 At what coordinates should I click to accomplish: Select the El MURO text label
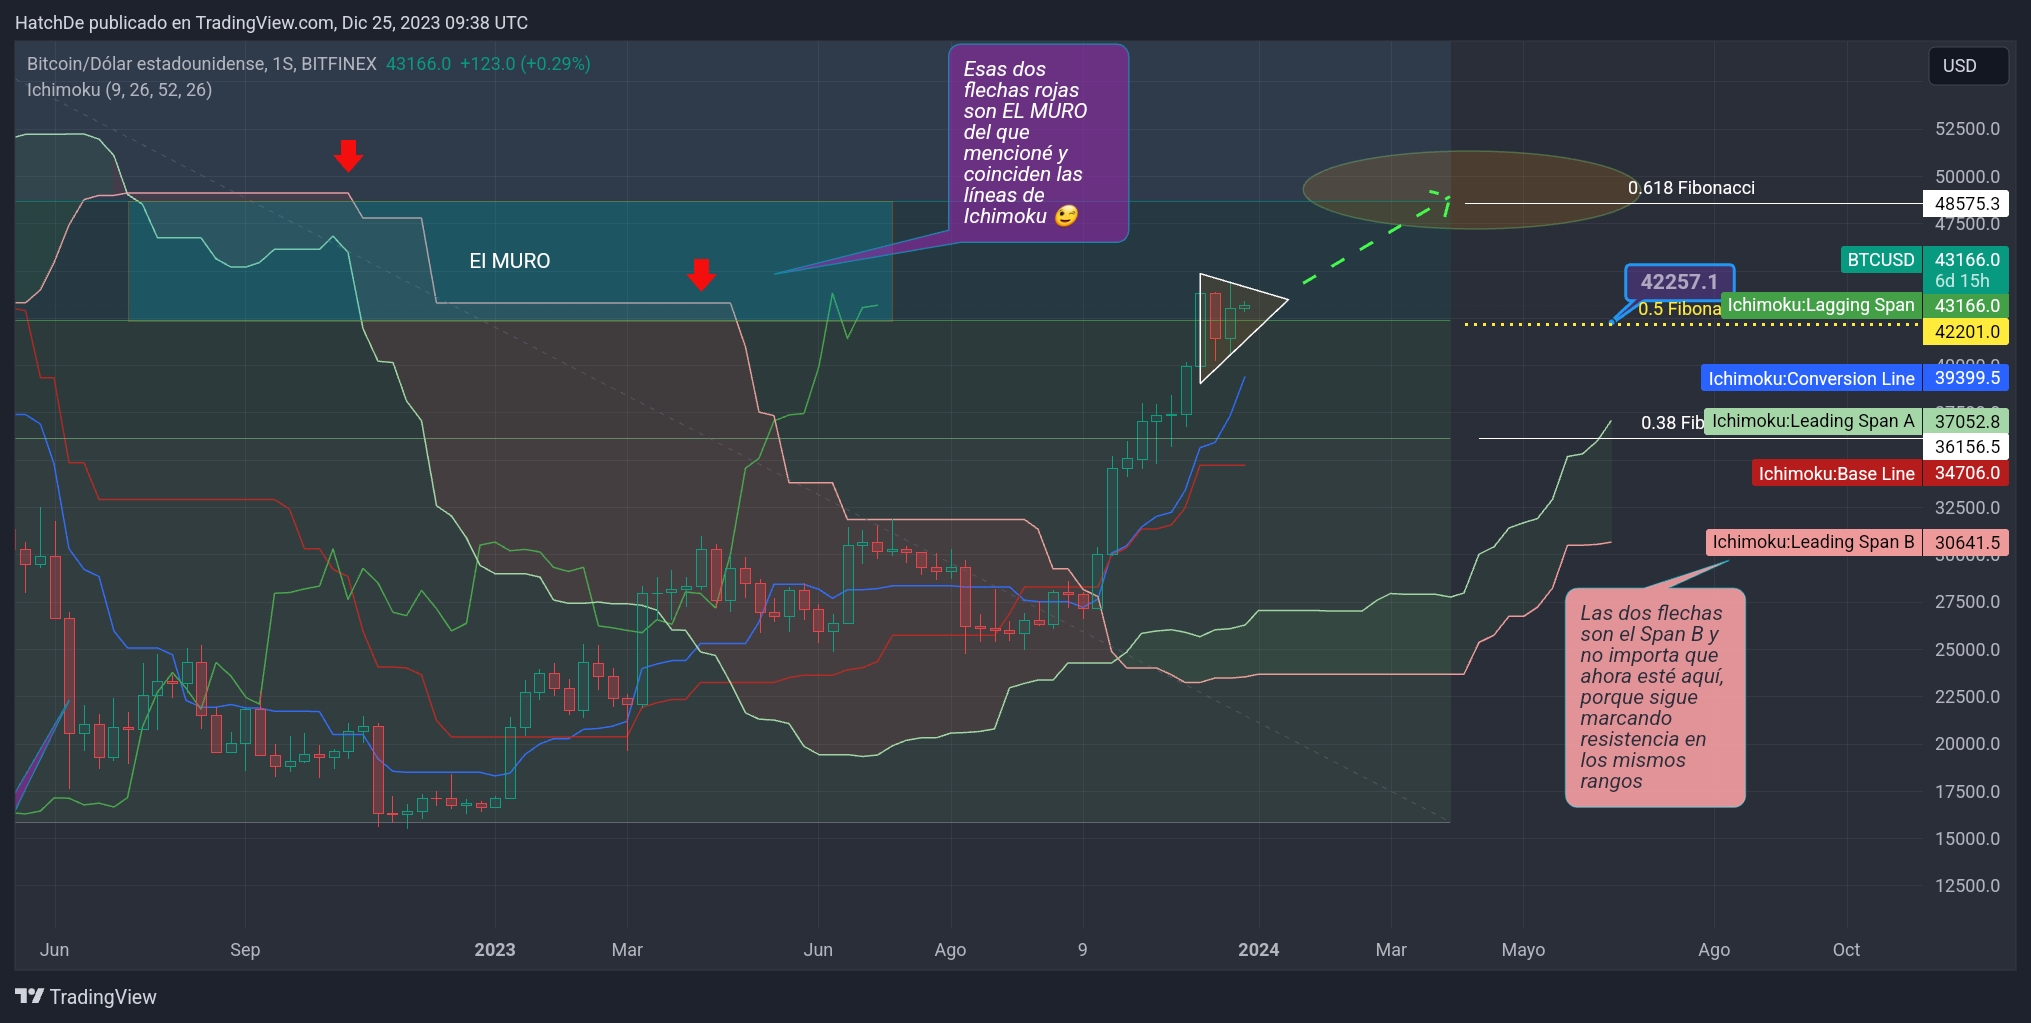click(510, 261)
